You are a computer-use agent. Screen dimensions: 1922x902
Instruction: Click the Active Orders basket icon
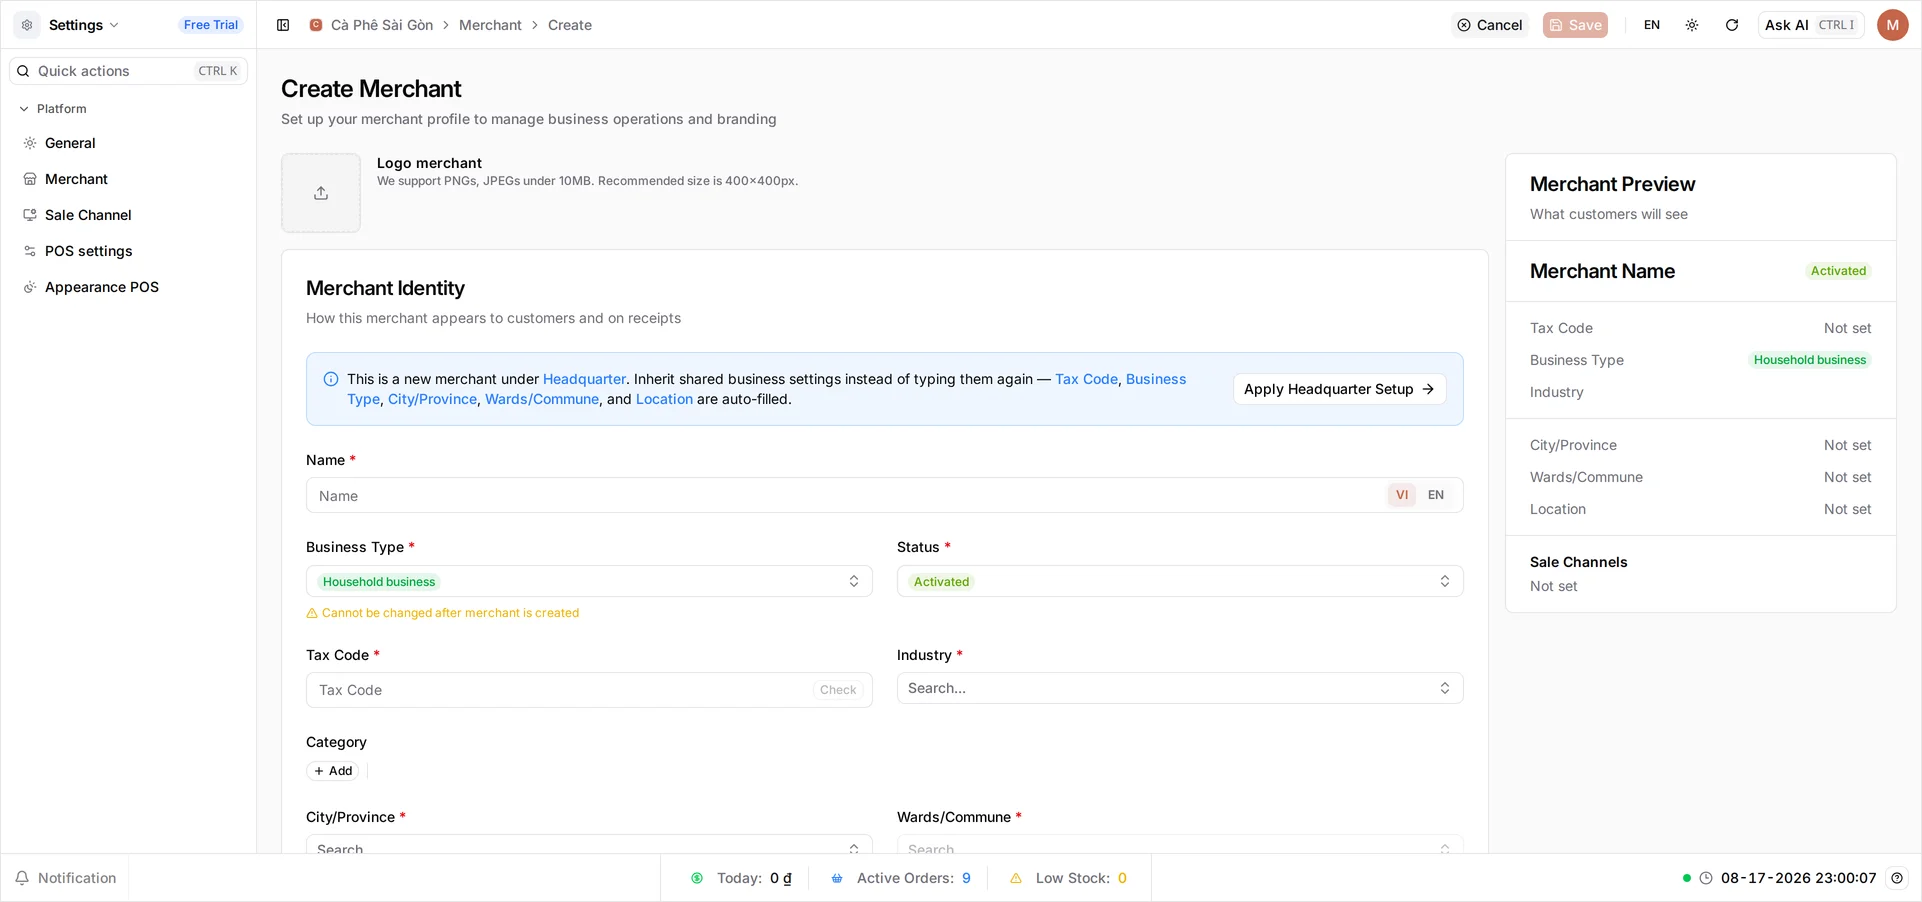pyautogui.click(x=837, y=878)
